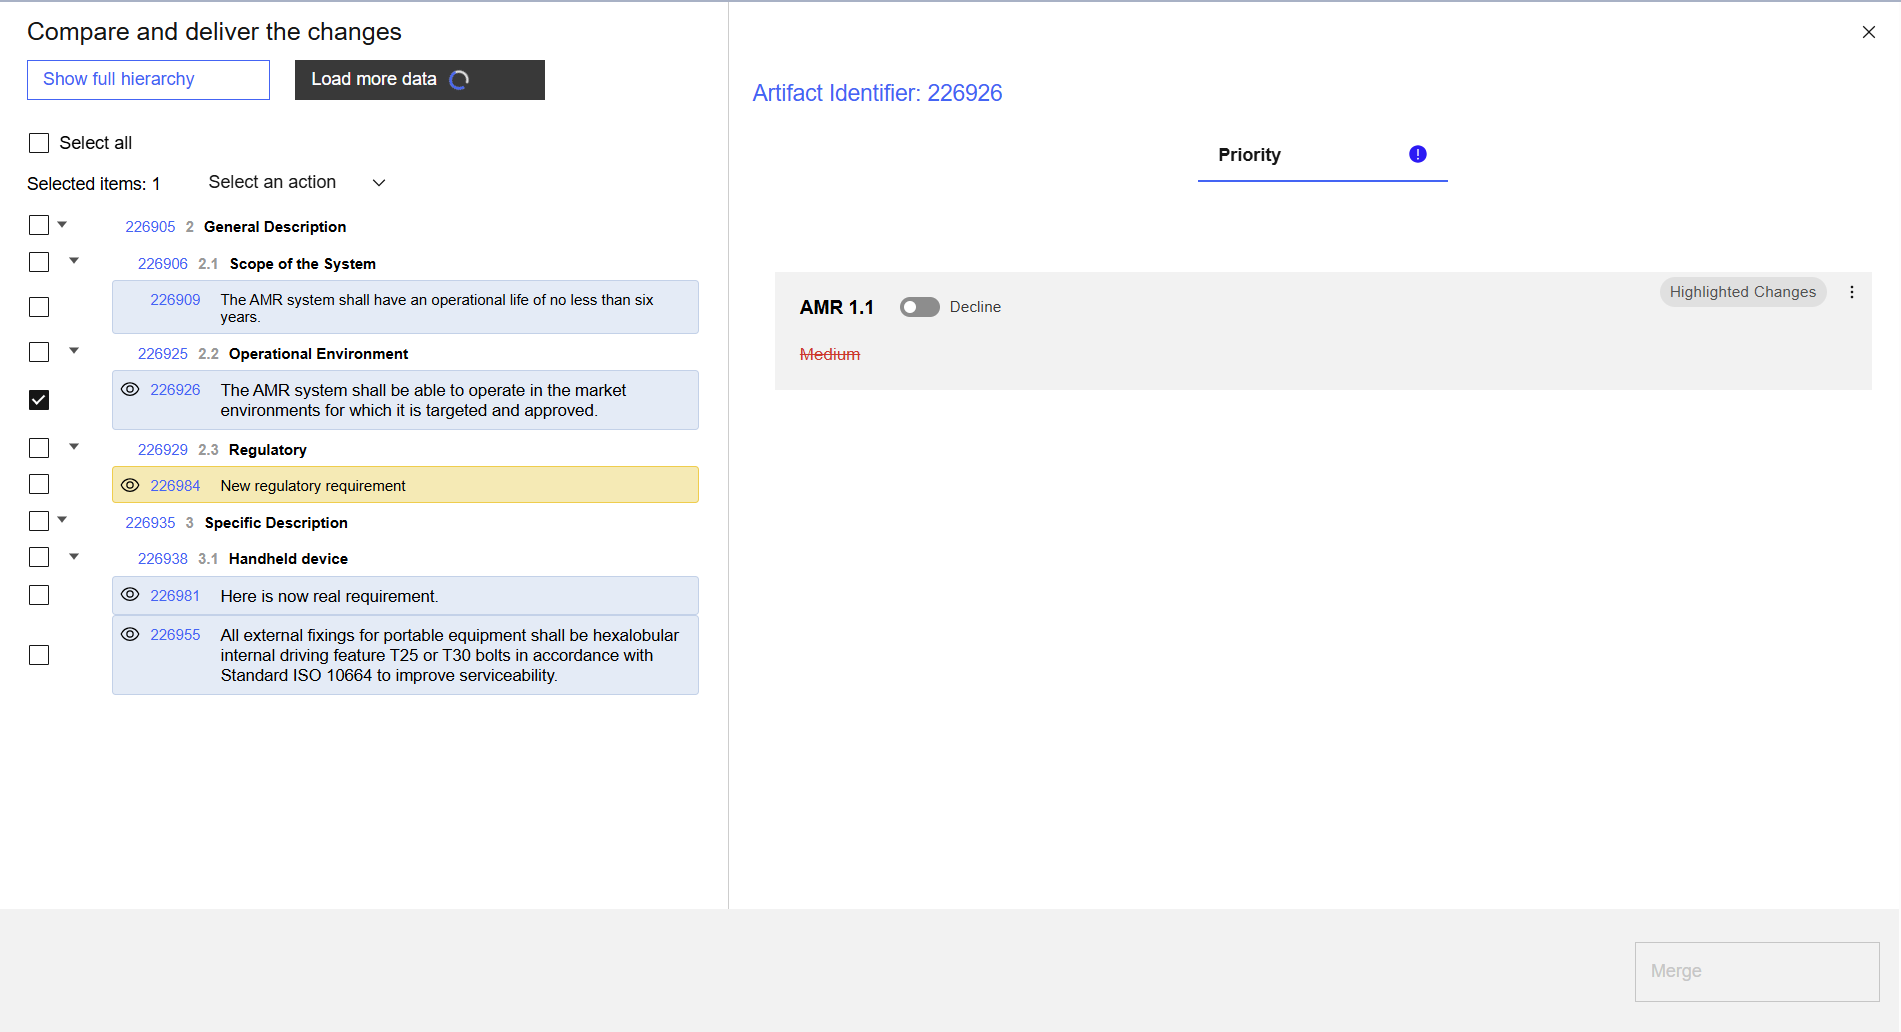Image resolution: width=1901 pixels, height=1032 pixels.
Task: Collapse the Operational Environment section
Action: [74, 351]
